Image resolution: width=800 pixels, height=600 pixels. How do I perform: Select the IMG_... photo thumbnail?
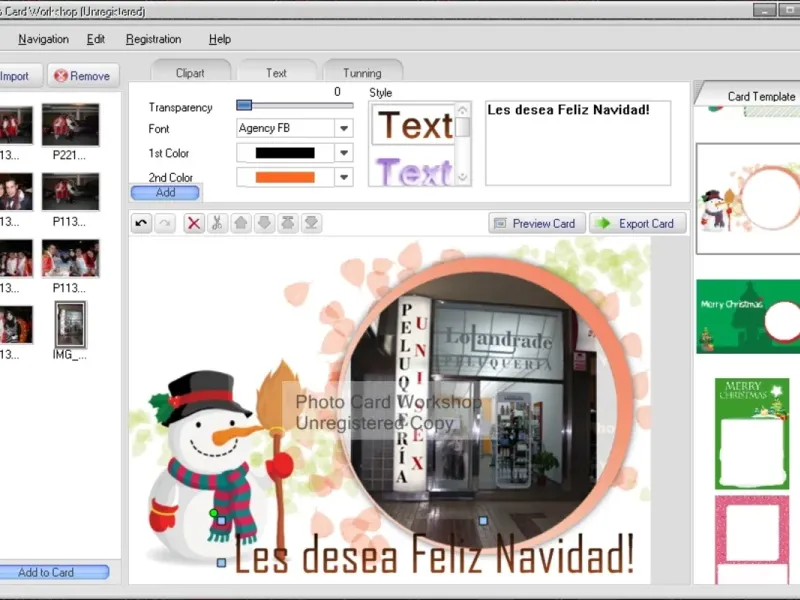pyautogui.click(x=70, y=324)
